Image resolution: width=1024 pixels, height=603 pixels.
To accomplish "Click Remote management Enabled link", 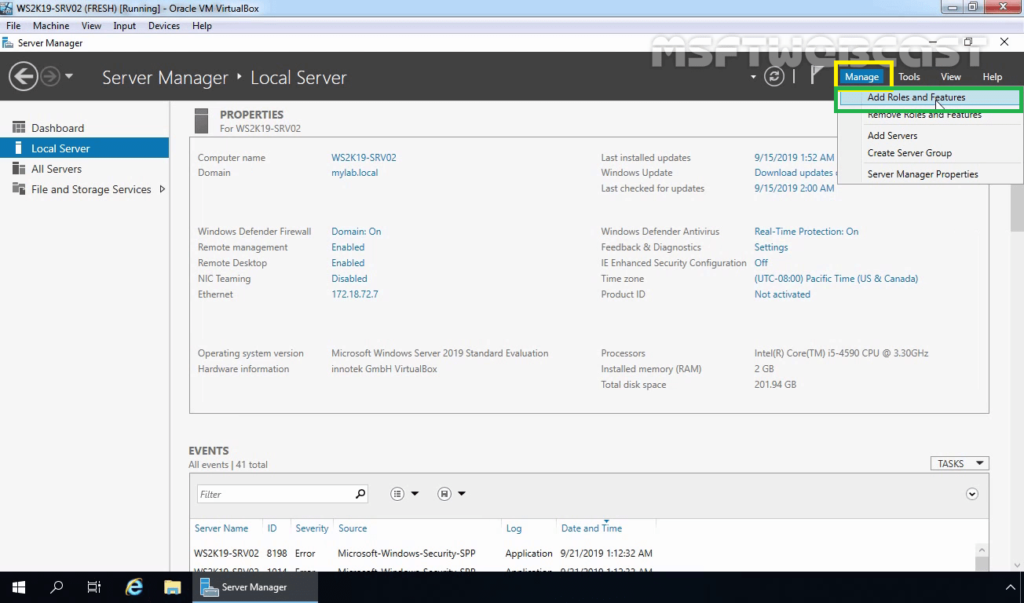I will pos(347,247).
